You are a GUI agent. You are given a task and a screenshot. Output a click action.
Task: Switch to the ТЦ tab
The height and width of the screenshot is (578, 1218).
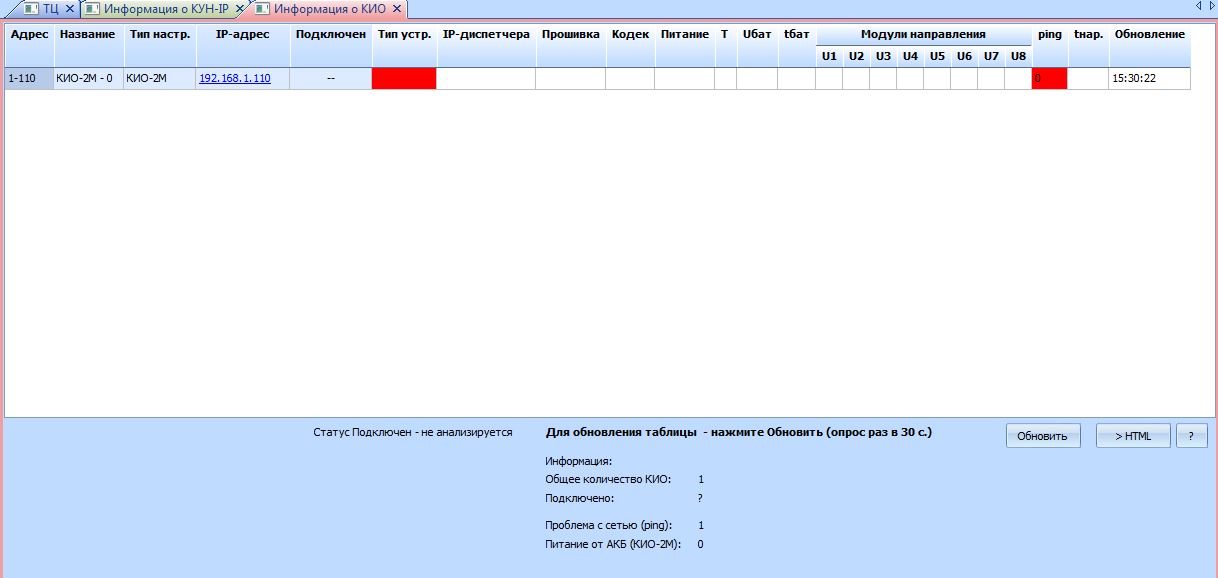pyautogui.click(x=50, y=9)
